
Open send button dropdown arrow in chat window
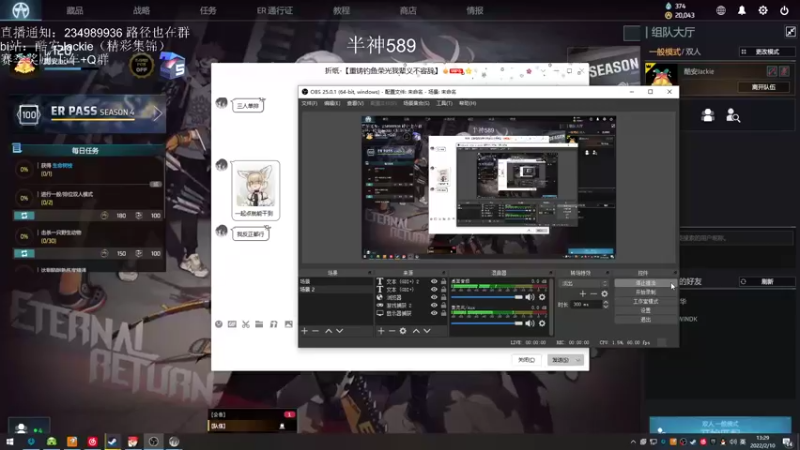pyautogui.click(x=578, y=360)
